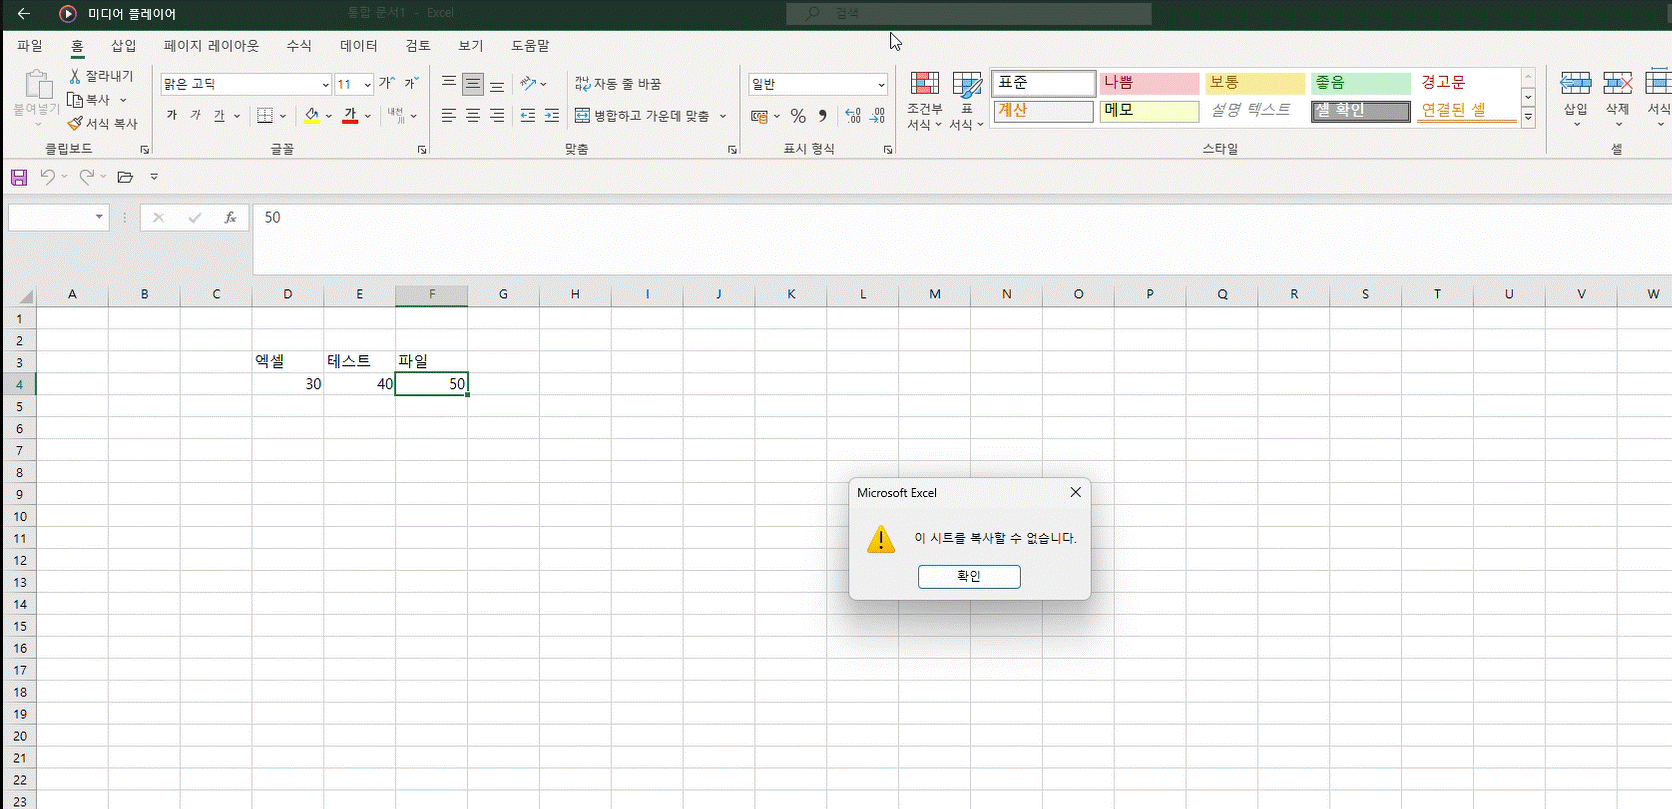
Task: Toggle bold (가) formatting
Action: click(172, 116)
